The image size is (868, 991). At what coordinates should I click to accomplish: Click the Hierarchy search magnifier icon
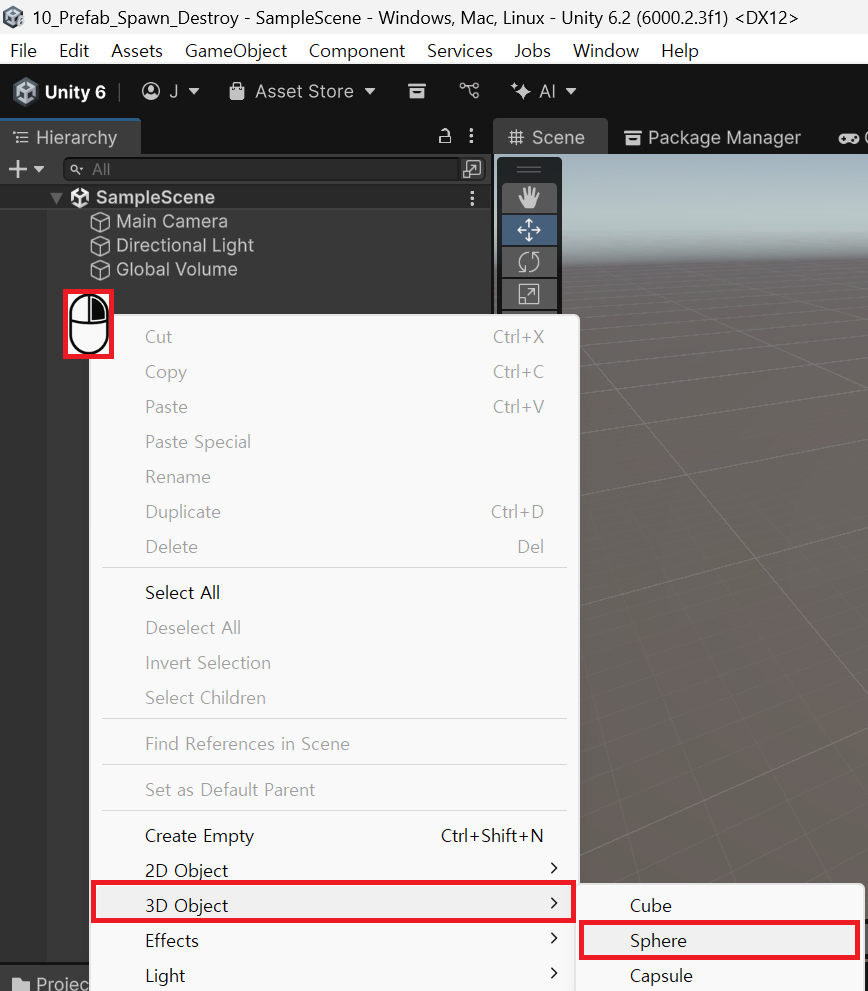tap(76, 169)
